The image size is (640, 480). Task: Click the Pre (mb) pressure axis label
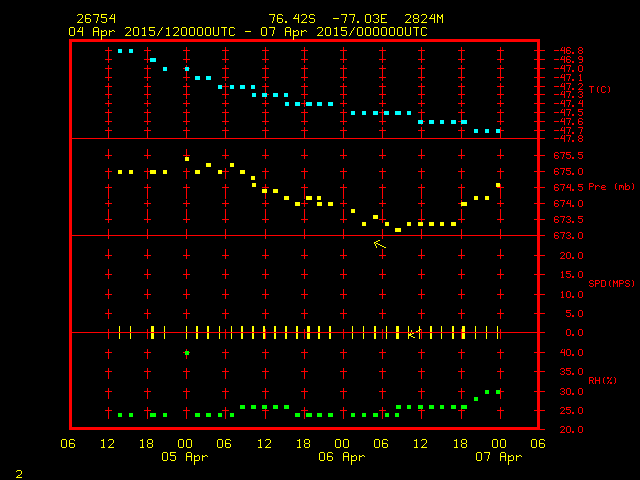click(x=611, y=187)
